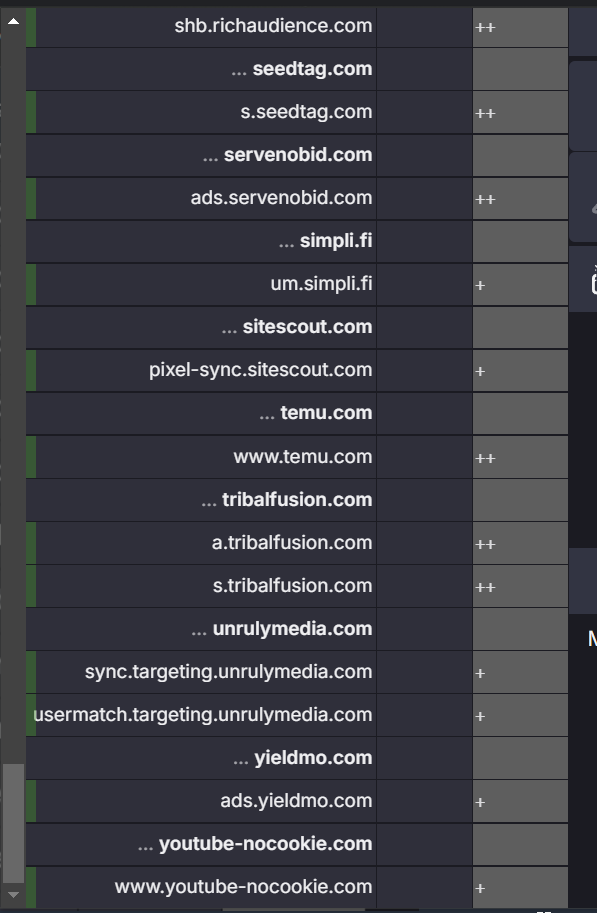Viewport: 597px width, 913px height.
Task: Select the pixel-sync.sitescout.com row
Action: [201, 370]
